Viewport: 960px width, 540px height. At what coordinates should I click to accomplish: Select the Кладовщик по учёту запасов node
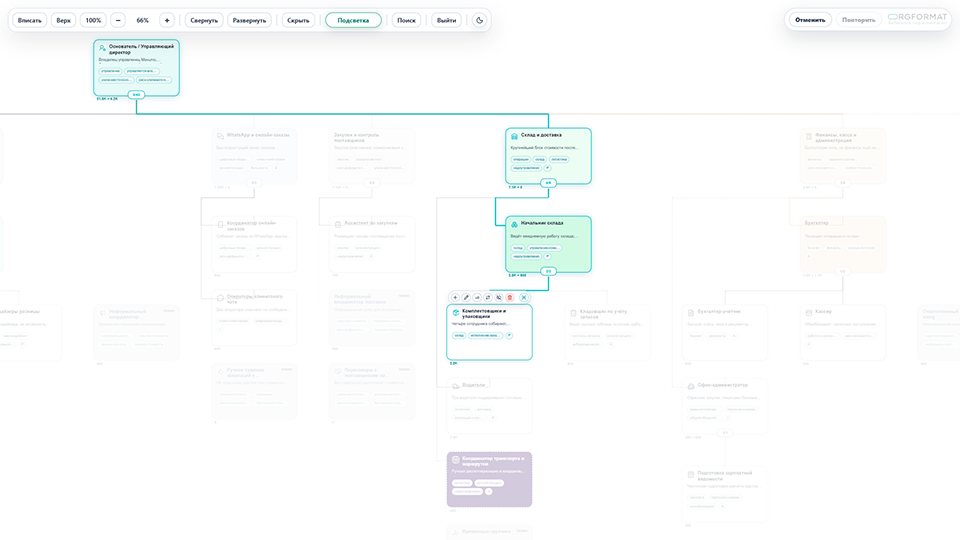click(607, 332)
